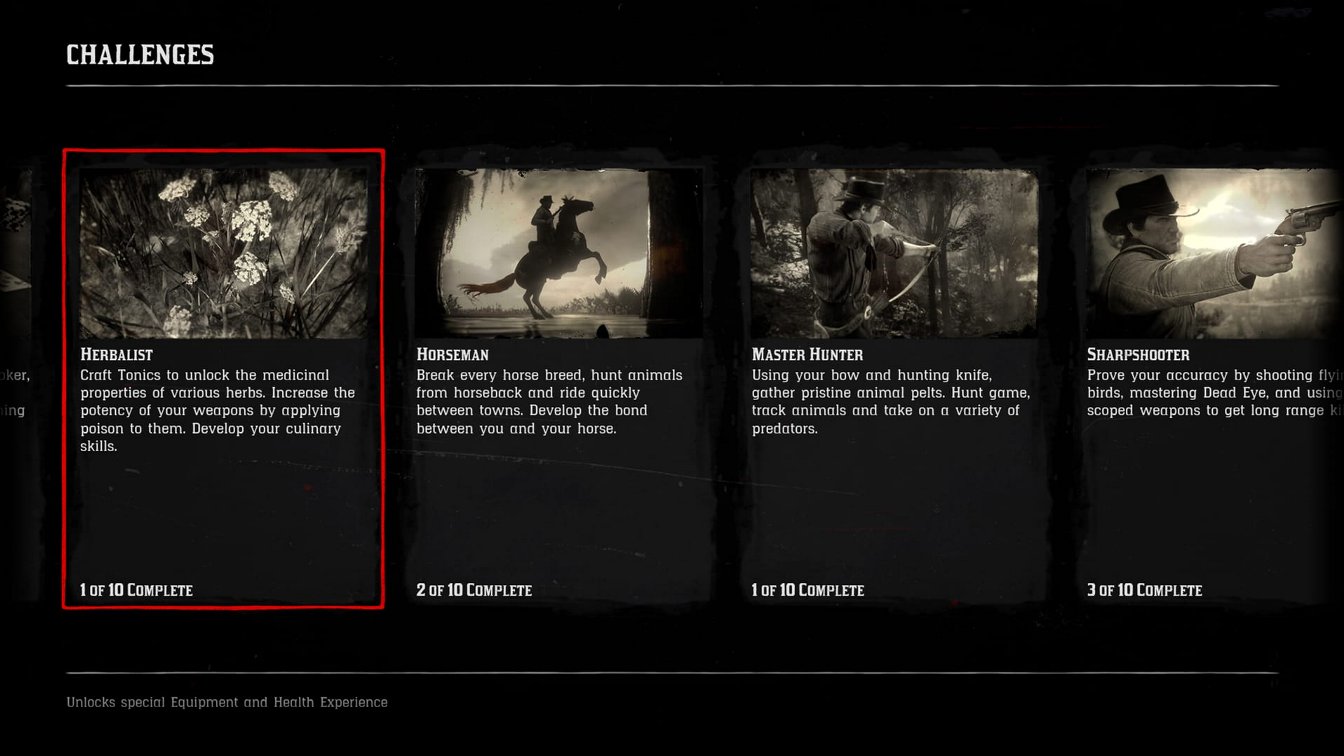Click the Herbalist card title
Viewport: 1344px width, 756px height.
point(117,355)
